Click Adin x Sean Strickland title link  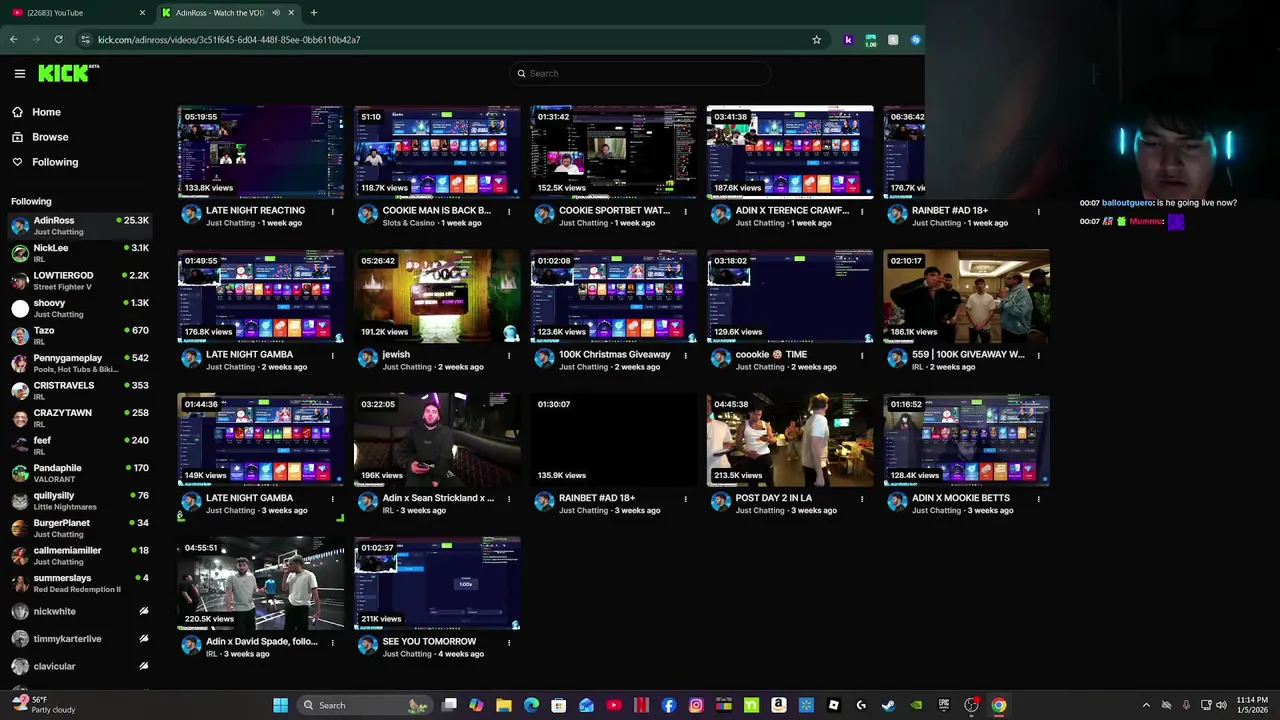(x=438, y=498)
